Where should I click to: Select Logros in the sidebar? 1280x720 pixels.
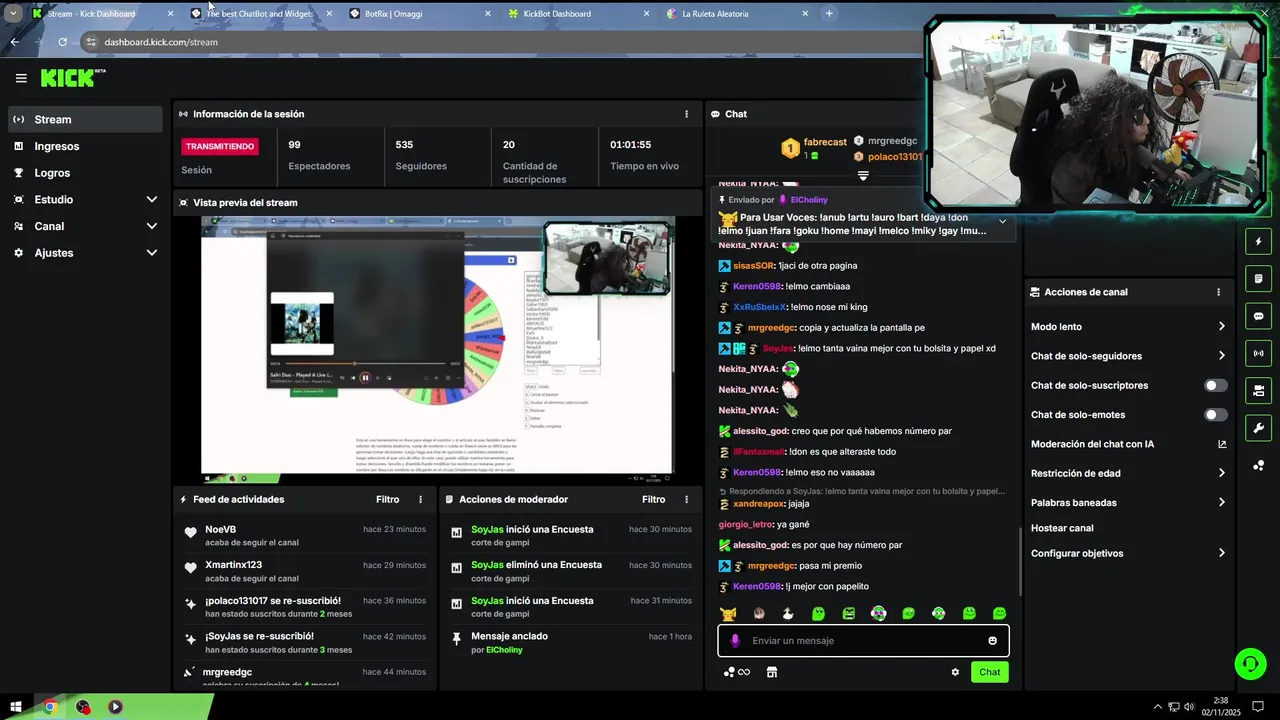(85, 173)
